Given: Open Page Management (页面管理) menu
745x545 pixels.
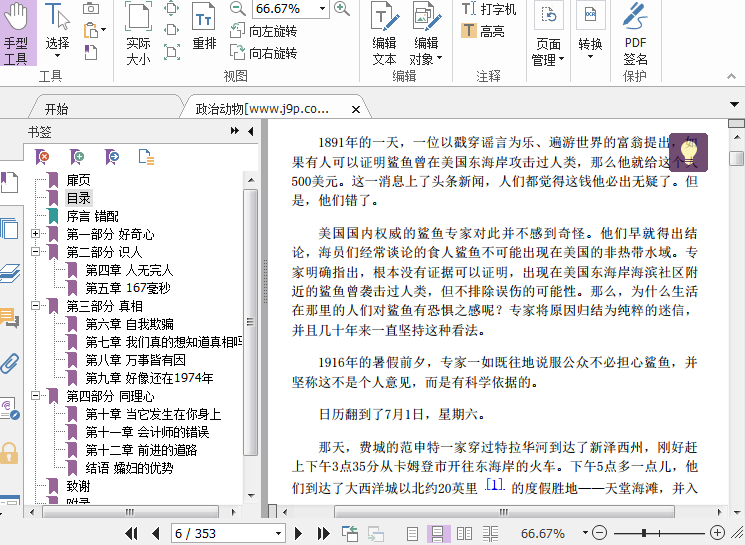Looking at the screenshot, I should (x=548, y=34).
